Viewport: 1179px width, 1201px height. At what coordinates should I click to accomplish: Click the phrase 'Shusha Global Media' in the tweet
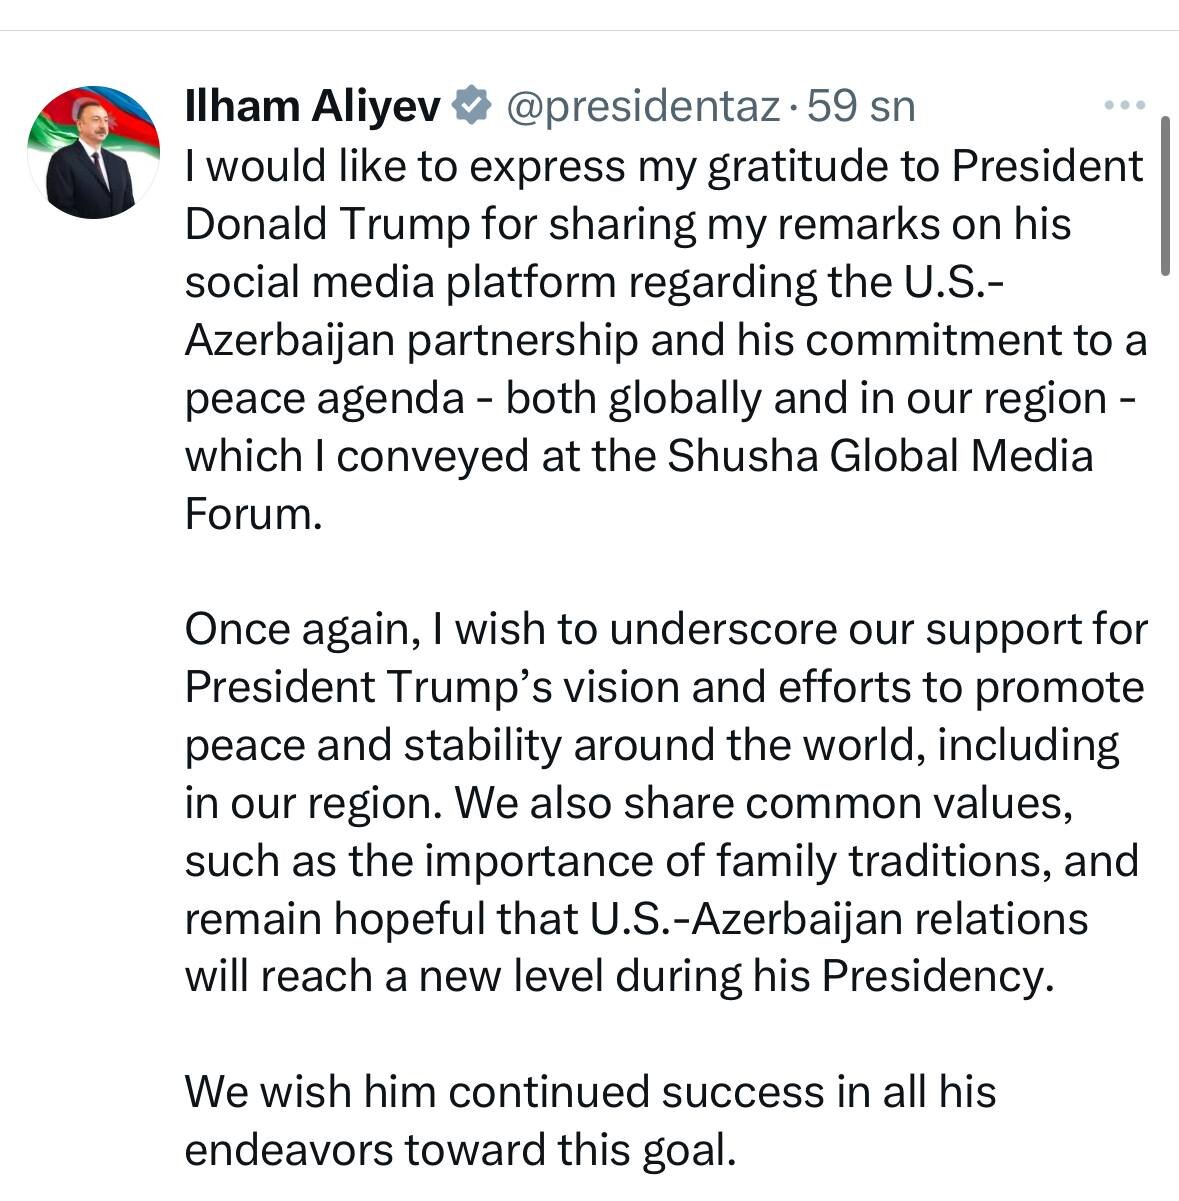[x=880, y=456]
